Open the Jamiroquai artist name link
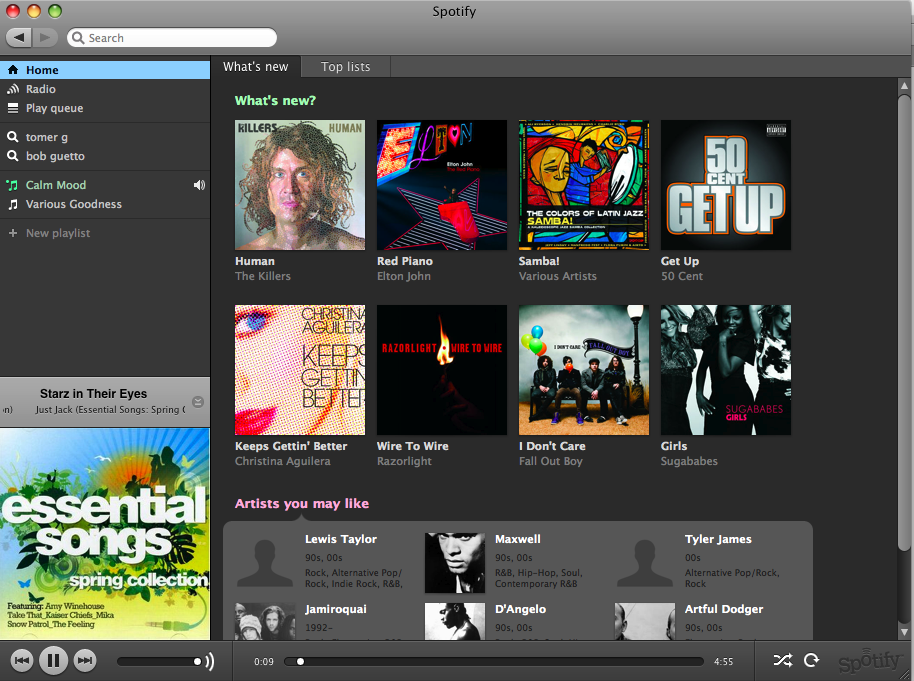The width and height of the screenshot is (914, 681). [336, 609]
